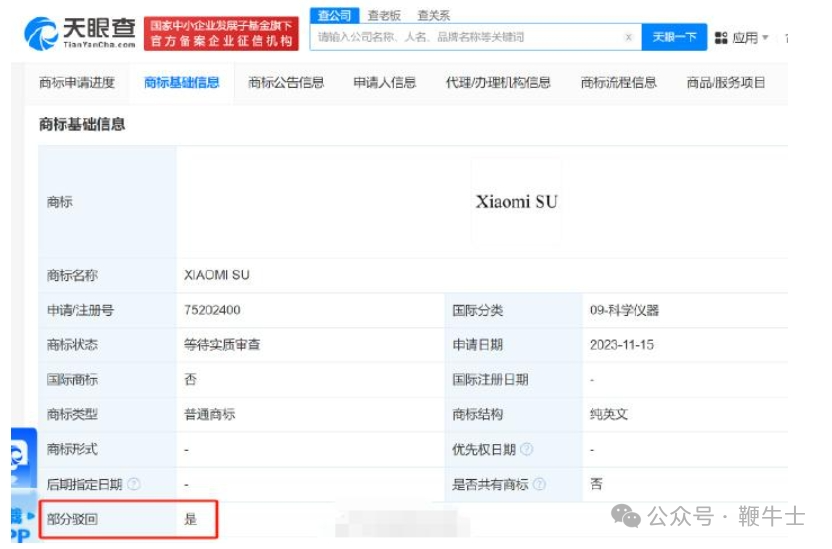Open the 商标公告信息 tab
Image resolution: width=832 pixels, height=549 pixels.
coord(286,83)
